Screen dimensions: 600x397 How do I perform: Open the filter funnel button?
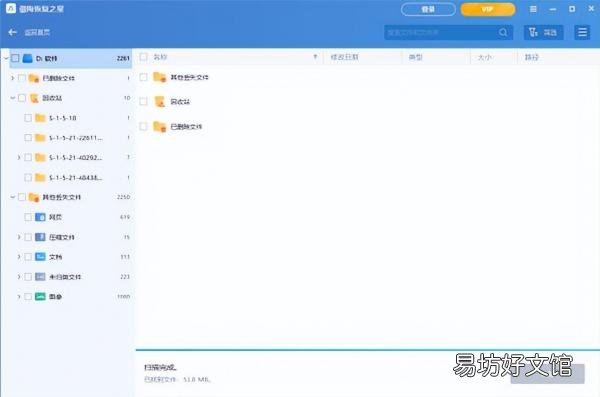click(543, 33)
